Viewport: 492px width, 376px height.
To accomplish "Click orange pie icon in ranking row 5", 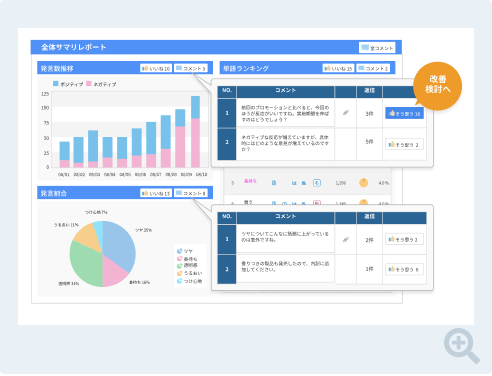I will click(x=364, y=183).
